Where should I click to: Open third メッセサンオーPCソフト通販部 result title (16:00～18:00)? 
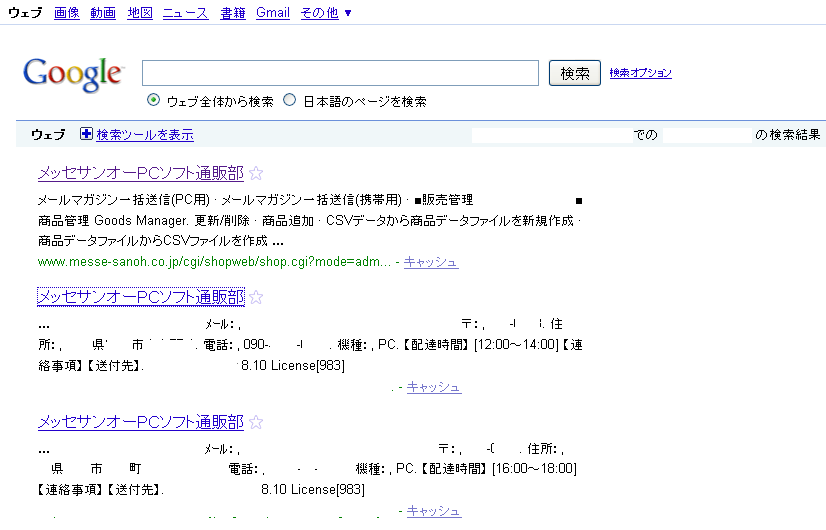pyautogui.click(x=141, y=422)
